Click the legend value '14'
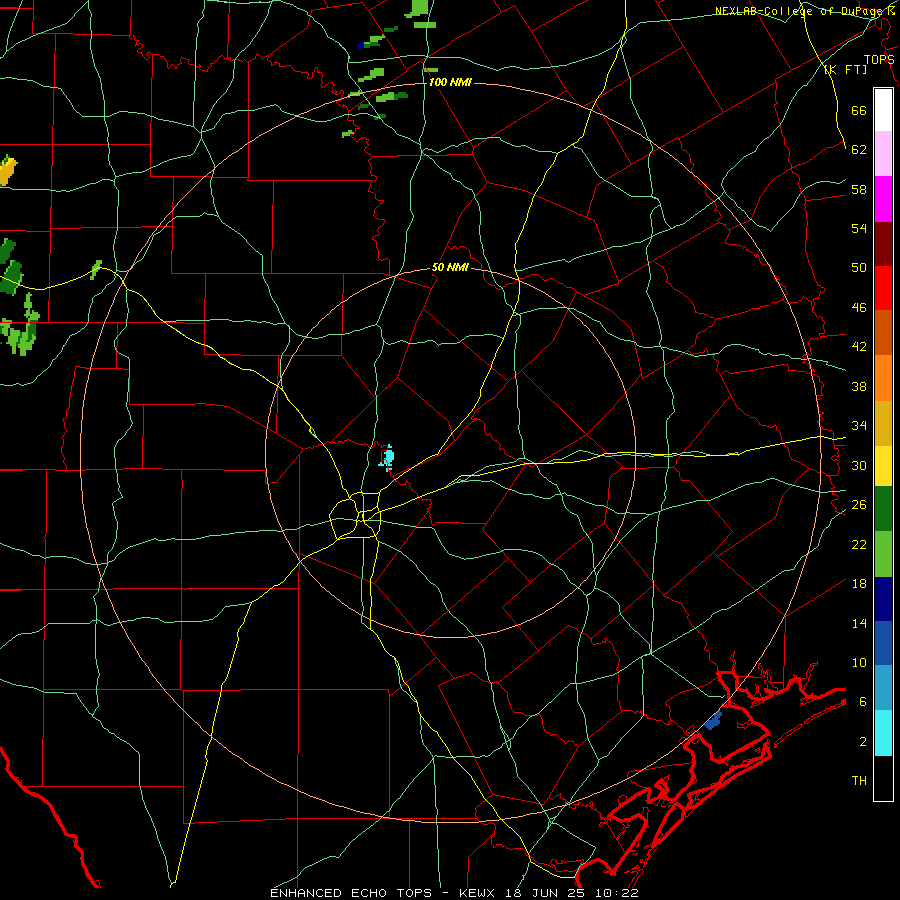900x900 pixels. click(859, 623)
